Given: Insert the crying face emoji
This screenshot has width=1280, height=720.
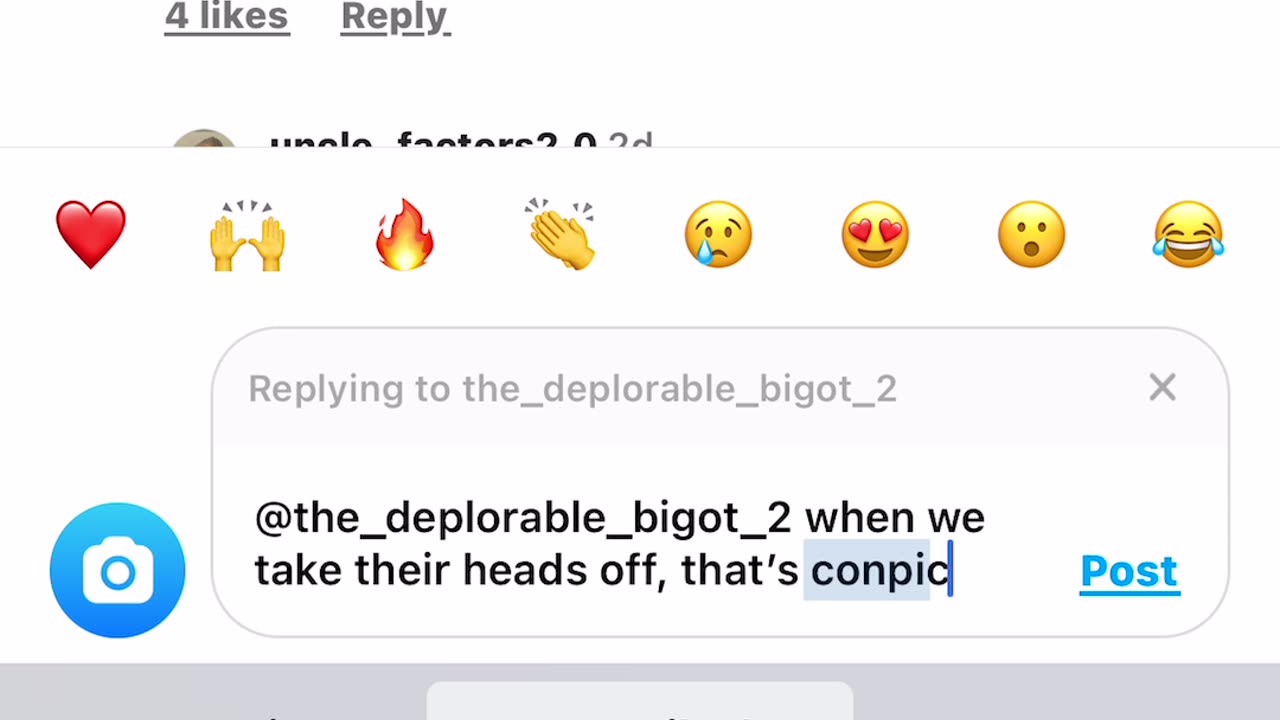Looking at the screenshot, I should coord(717,234).
